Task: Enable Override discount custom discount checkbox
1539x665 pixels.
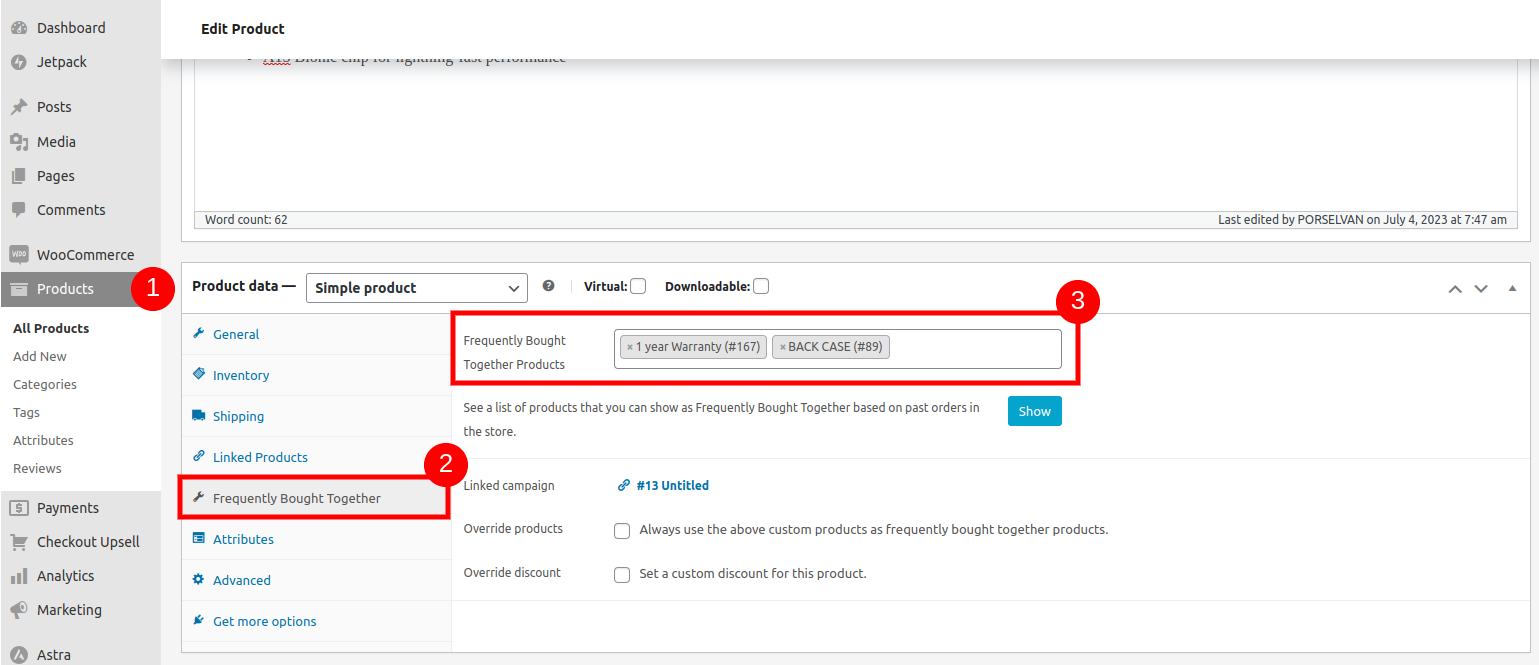Action: [x=622, y=575]
